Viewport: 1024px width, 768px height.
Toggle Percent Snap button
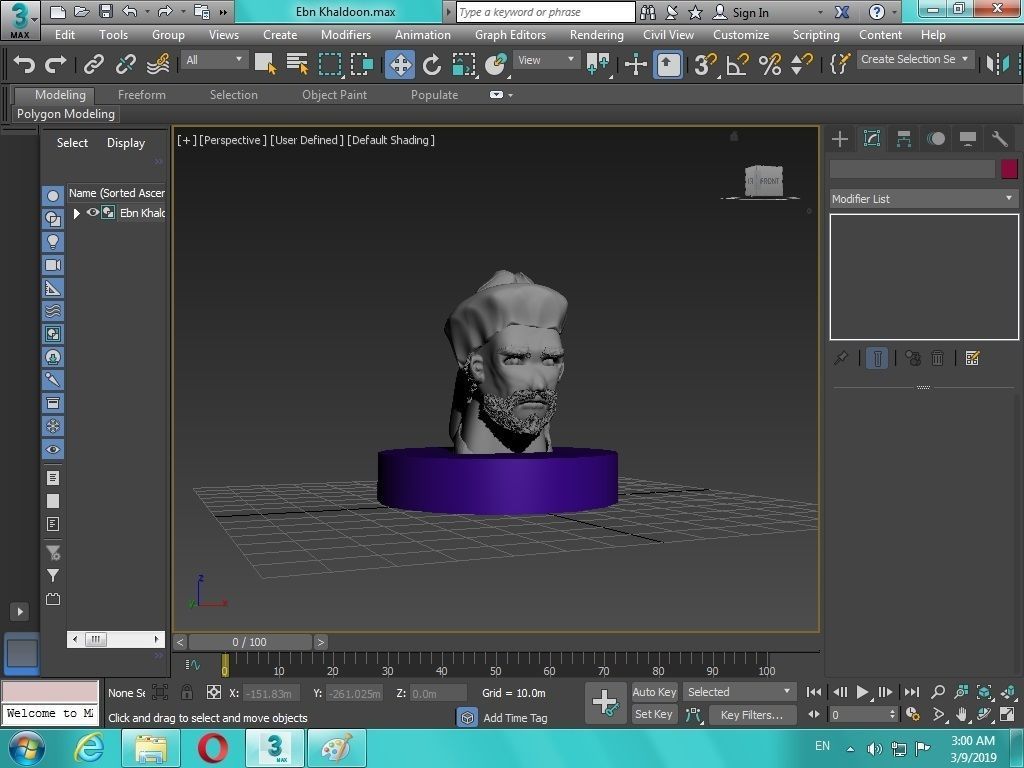(770, 64)
